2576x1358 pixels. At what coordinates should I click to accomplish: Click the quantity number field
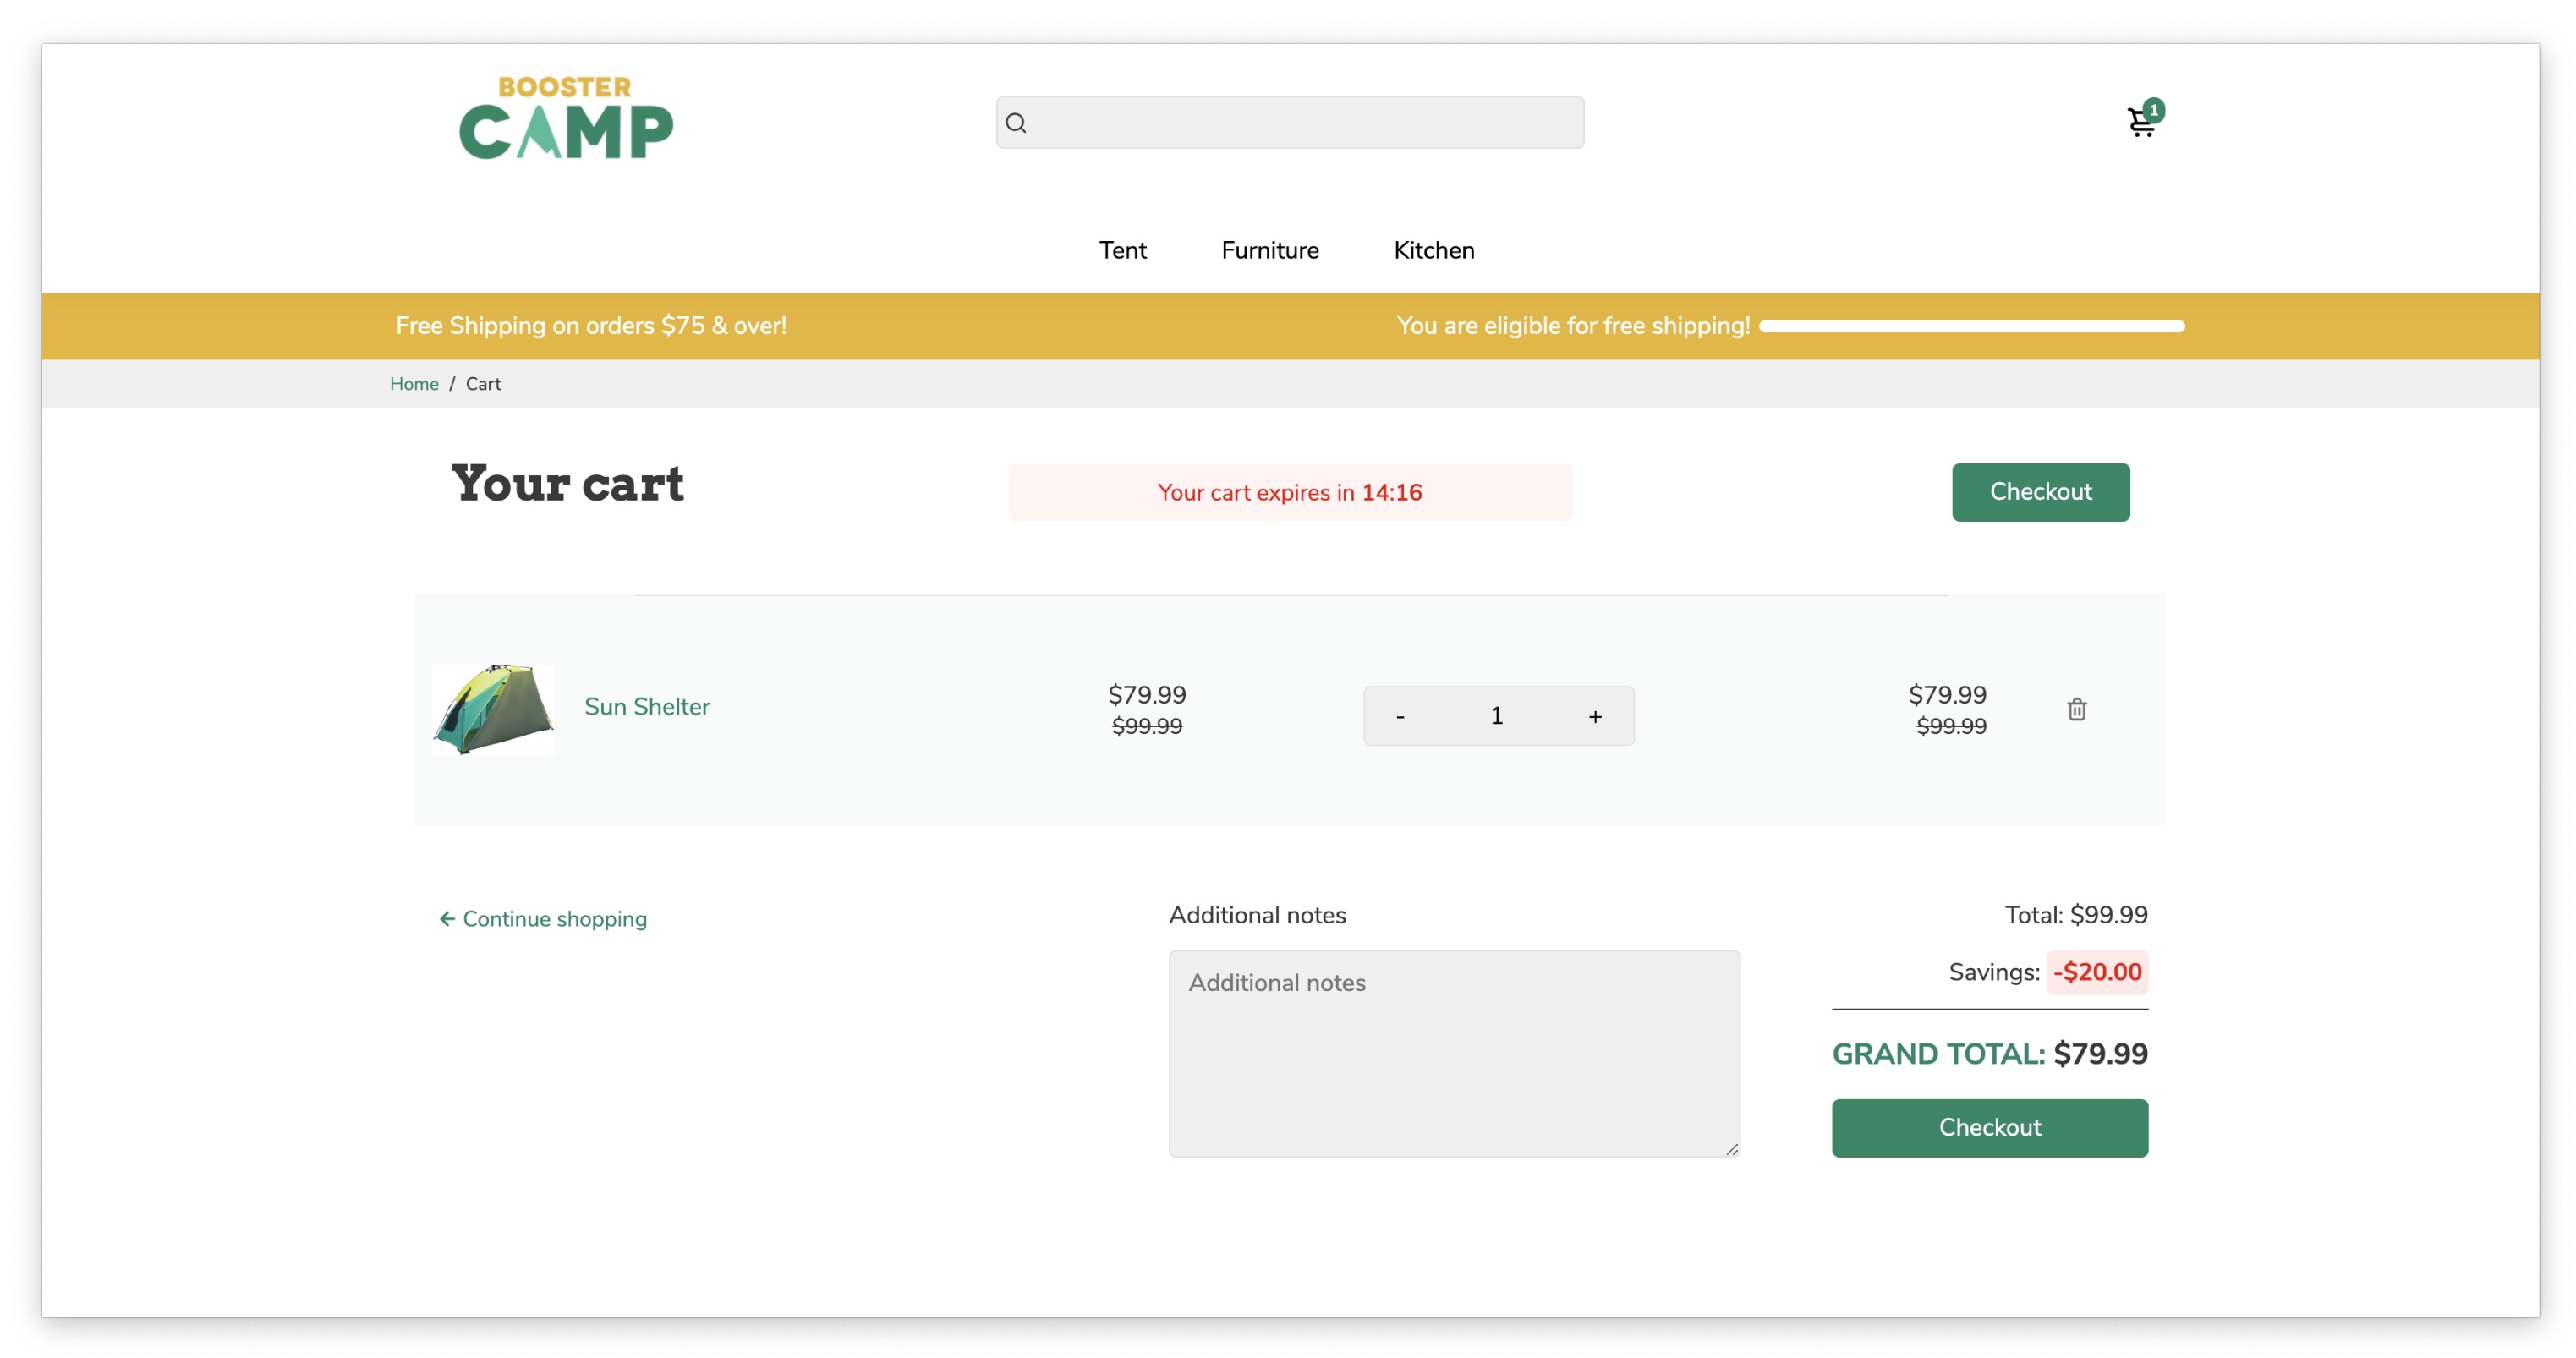[1496, 716]
